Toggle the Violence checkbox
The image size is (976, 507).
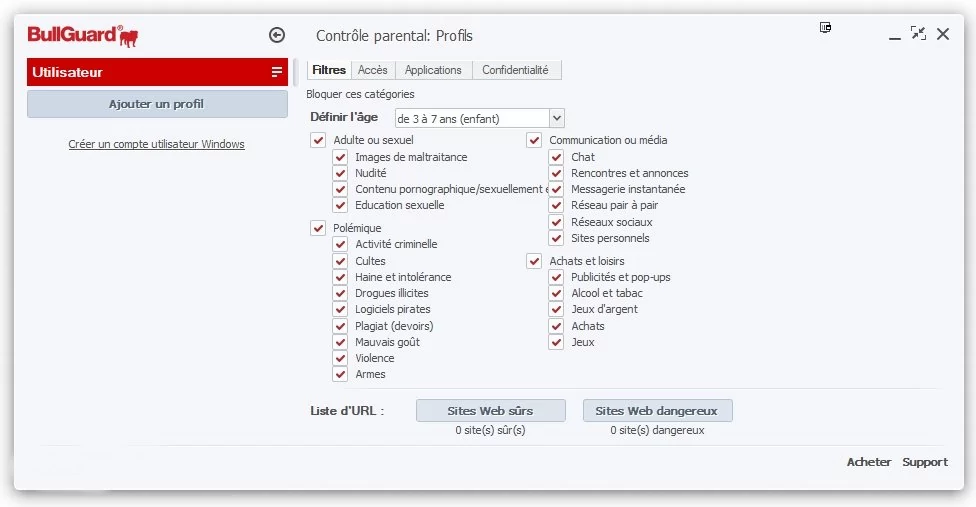coord(340,358)
